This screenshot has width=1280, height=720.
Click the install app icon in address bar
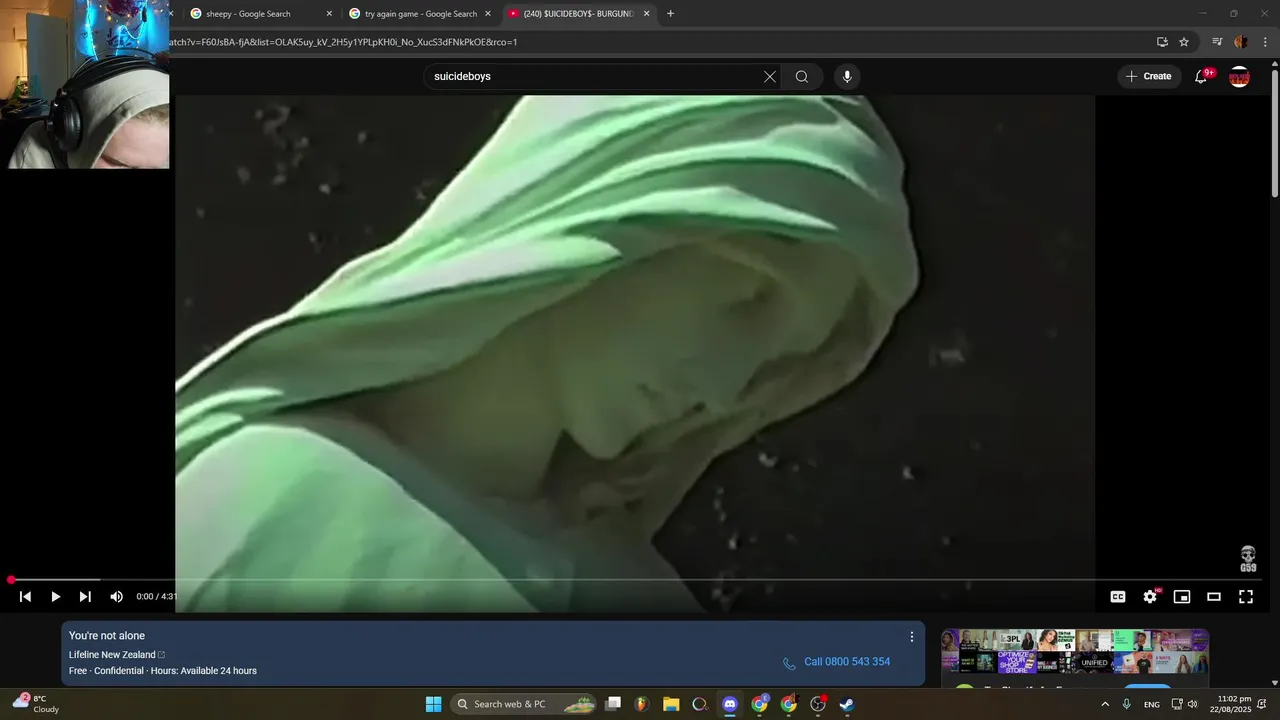tap(1162, 42)
